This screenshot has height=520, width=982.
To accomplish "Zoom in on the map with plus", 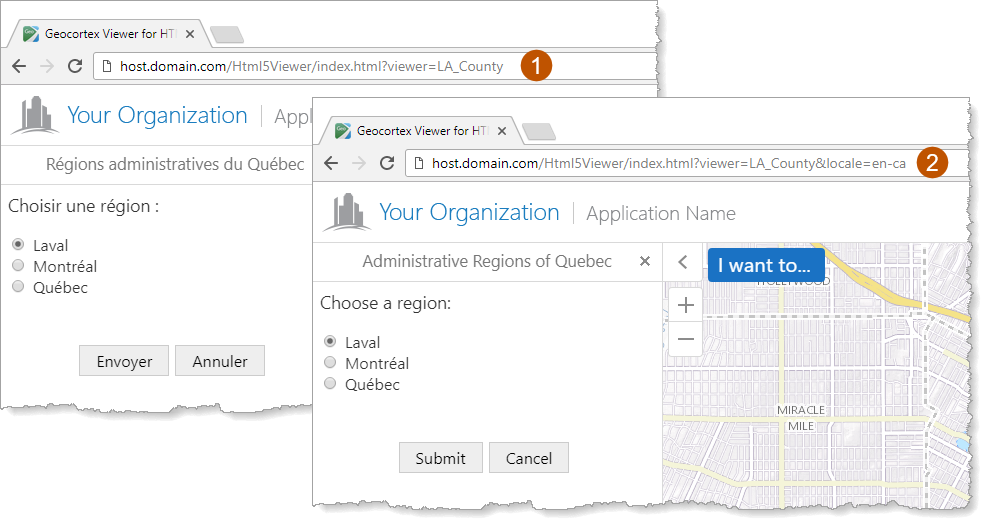I will click(686, 305).
